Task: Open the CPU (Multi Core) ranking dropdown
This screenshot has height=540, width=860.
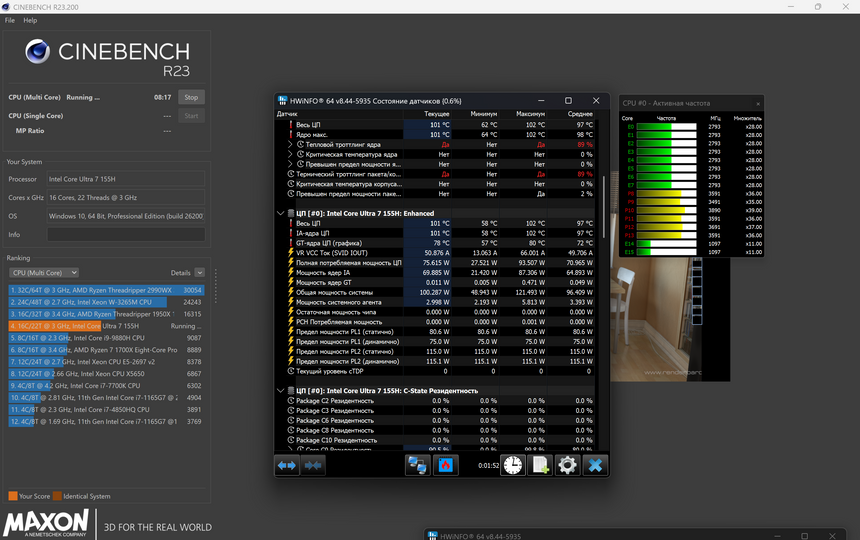Action: coord(43,272)
